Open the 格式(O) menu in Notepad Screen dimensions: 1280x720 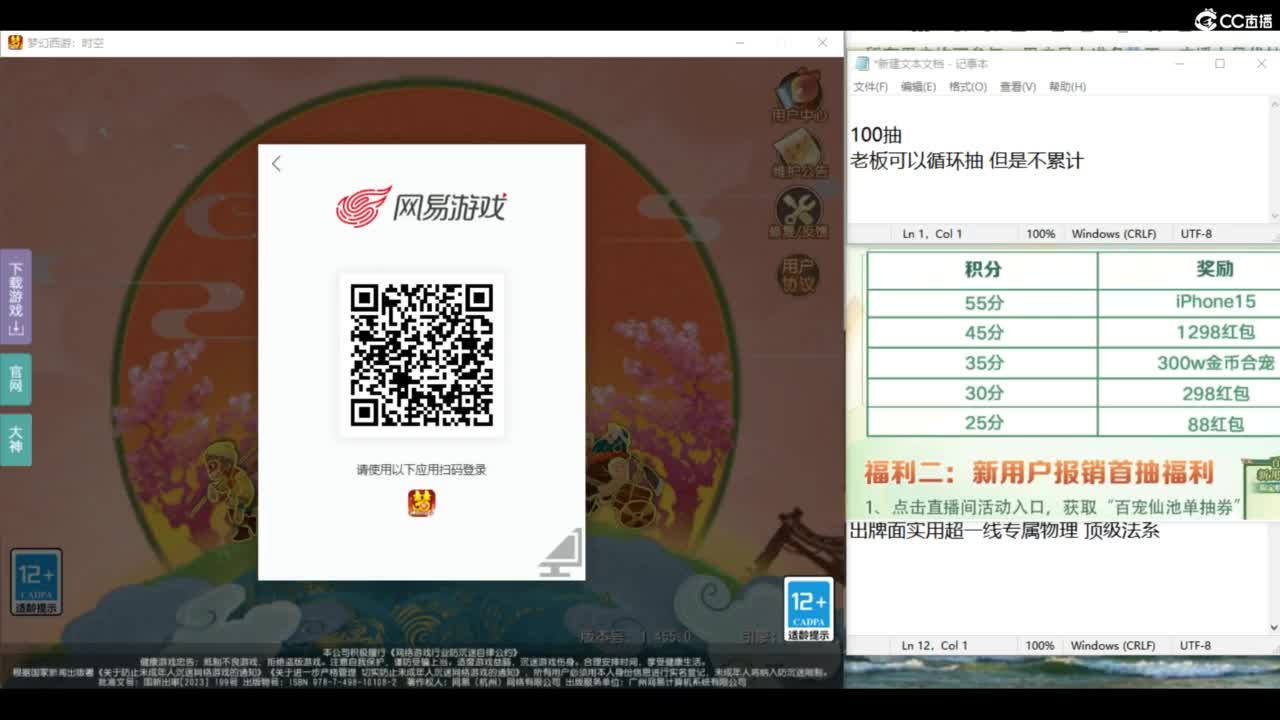(967, 87)
